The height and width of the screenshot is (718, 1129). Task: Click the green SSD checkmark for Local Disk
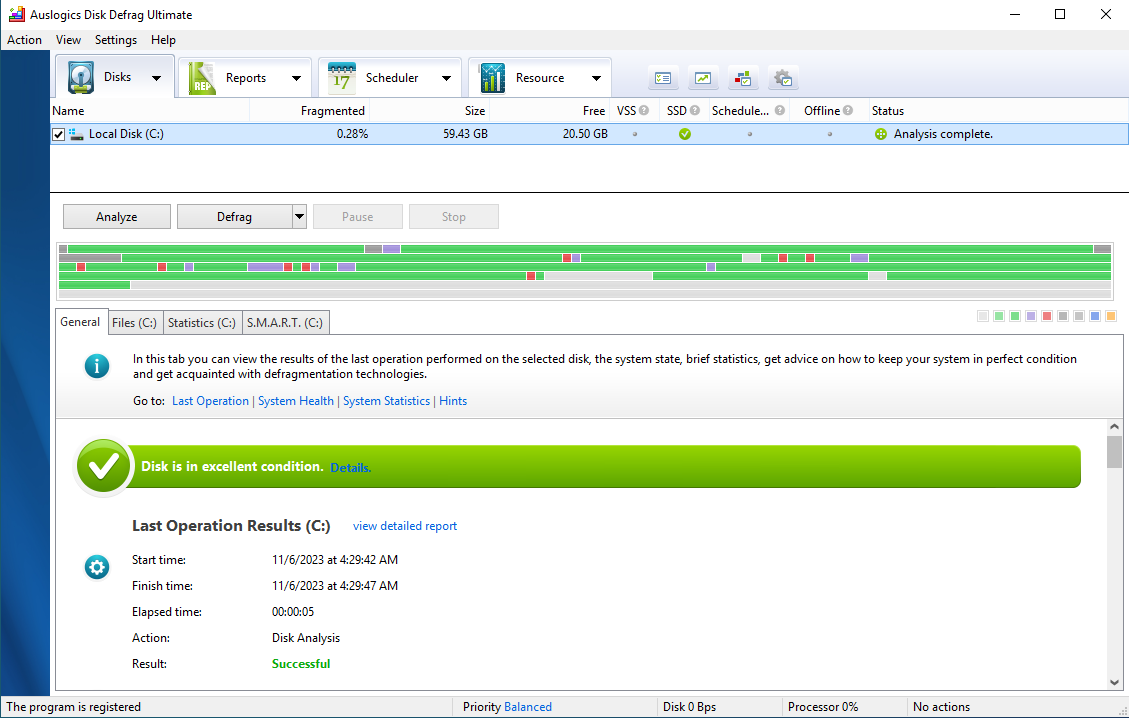685,134
